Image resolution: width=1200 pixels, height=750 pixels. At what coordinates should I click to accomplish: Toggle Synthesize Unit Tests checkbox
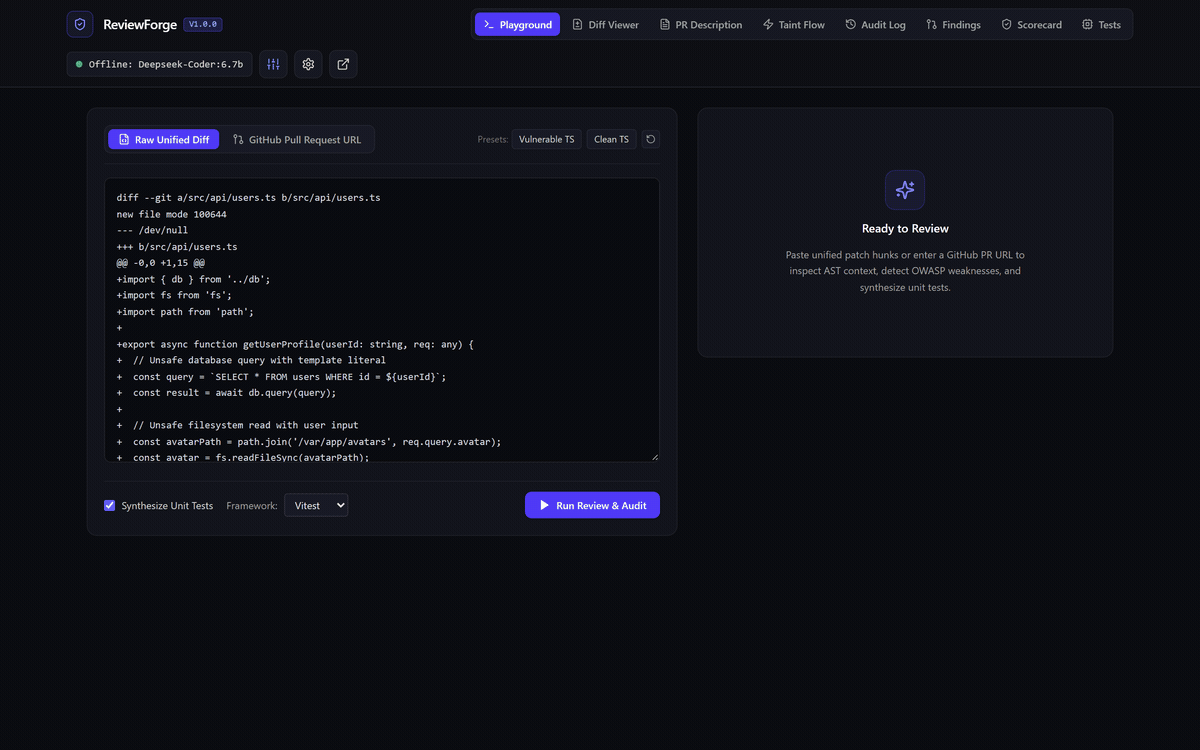[x=110, y=505]
